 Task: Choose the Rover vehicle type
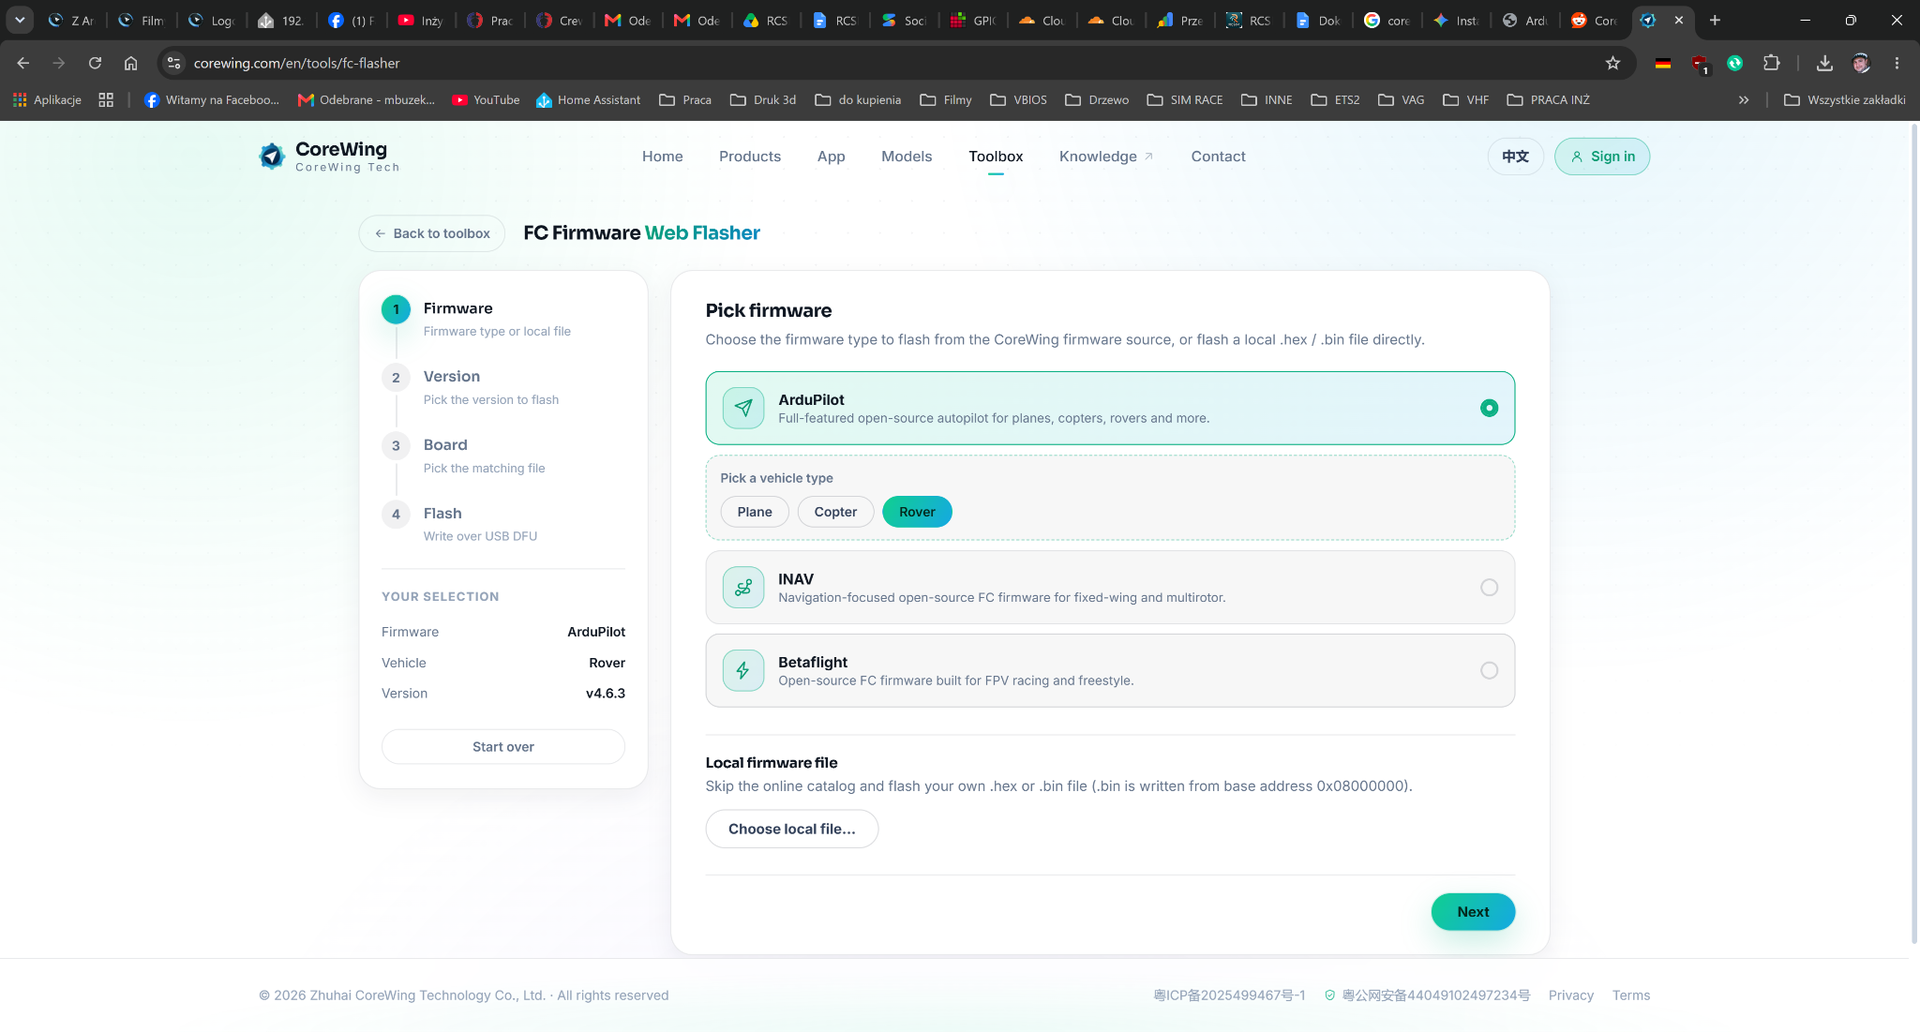[x=917, y=512]
